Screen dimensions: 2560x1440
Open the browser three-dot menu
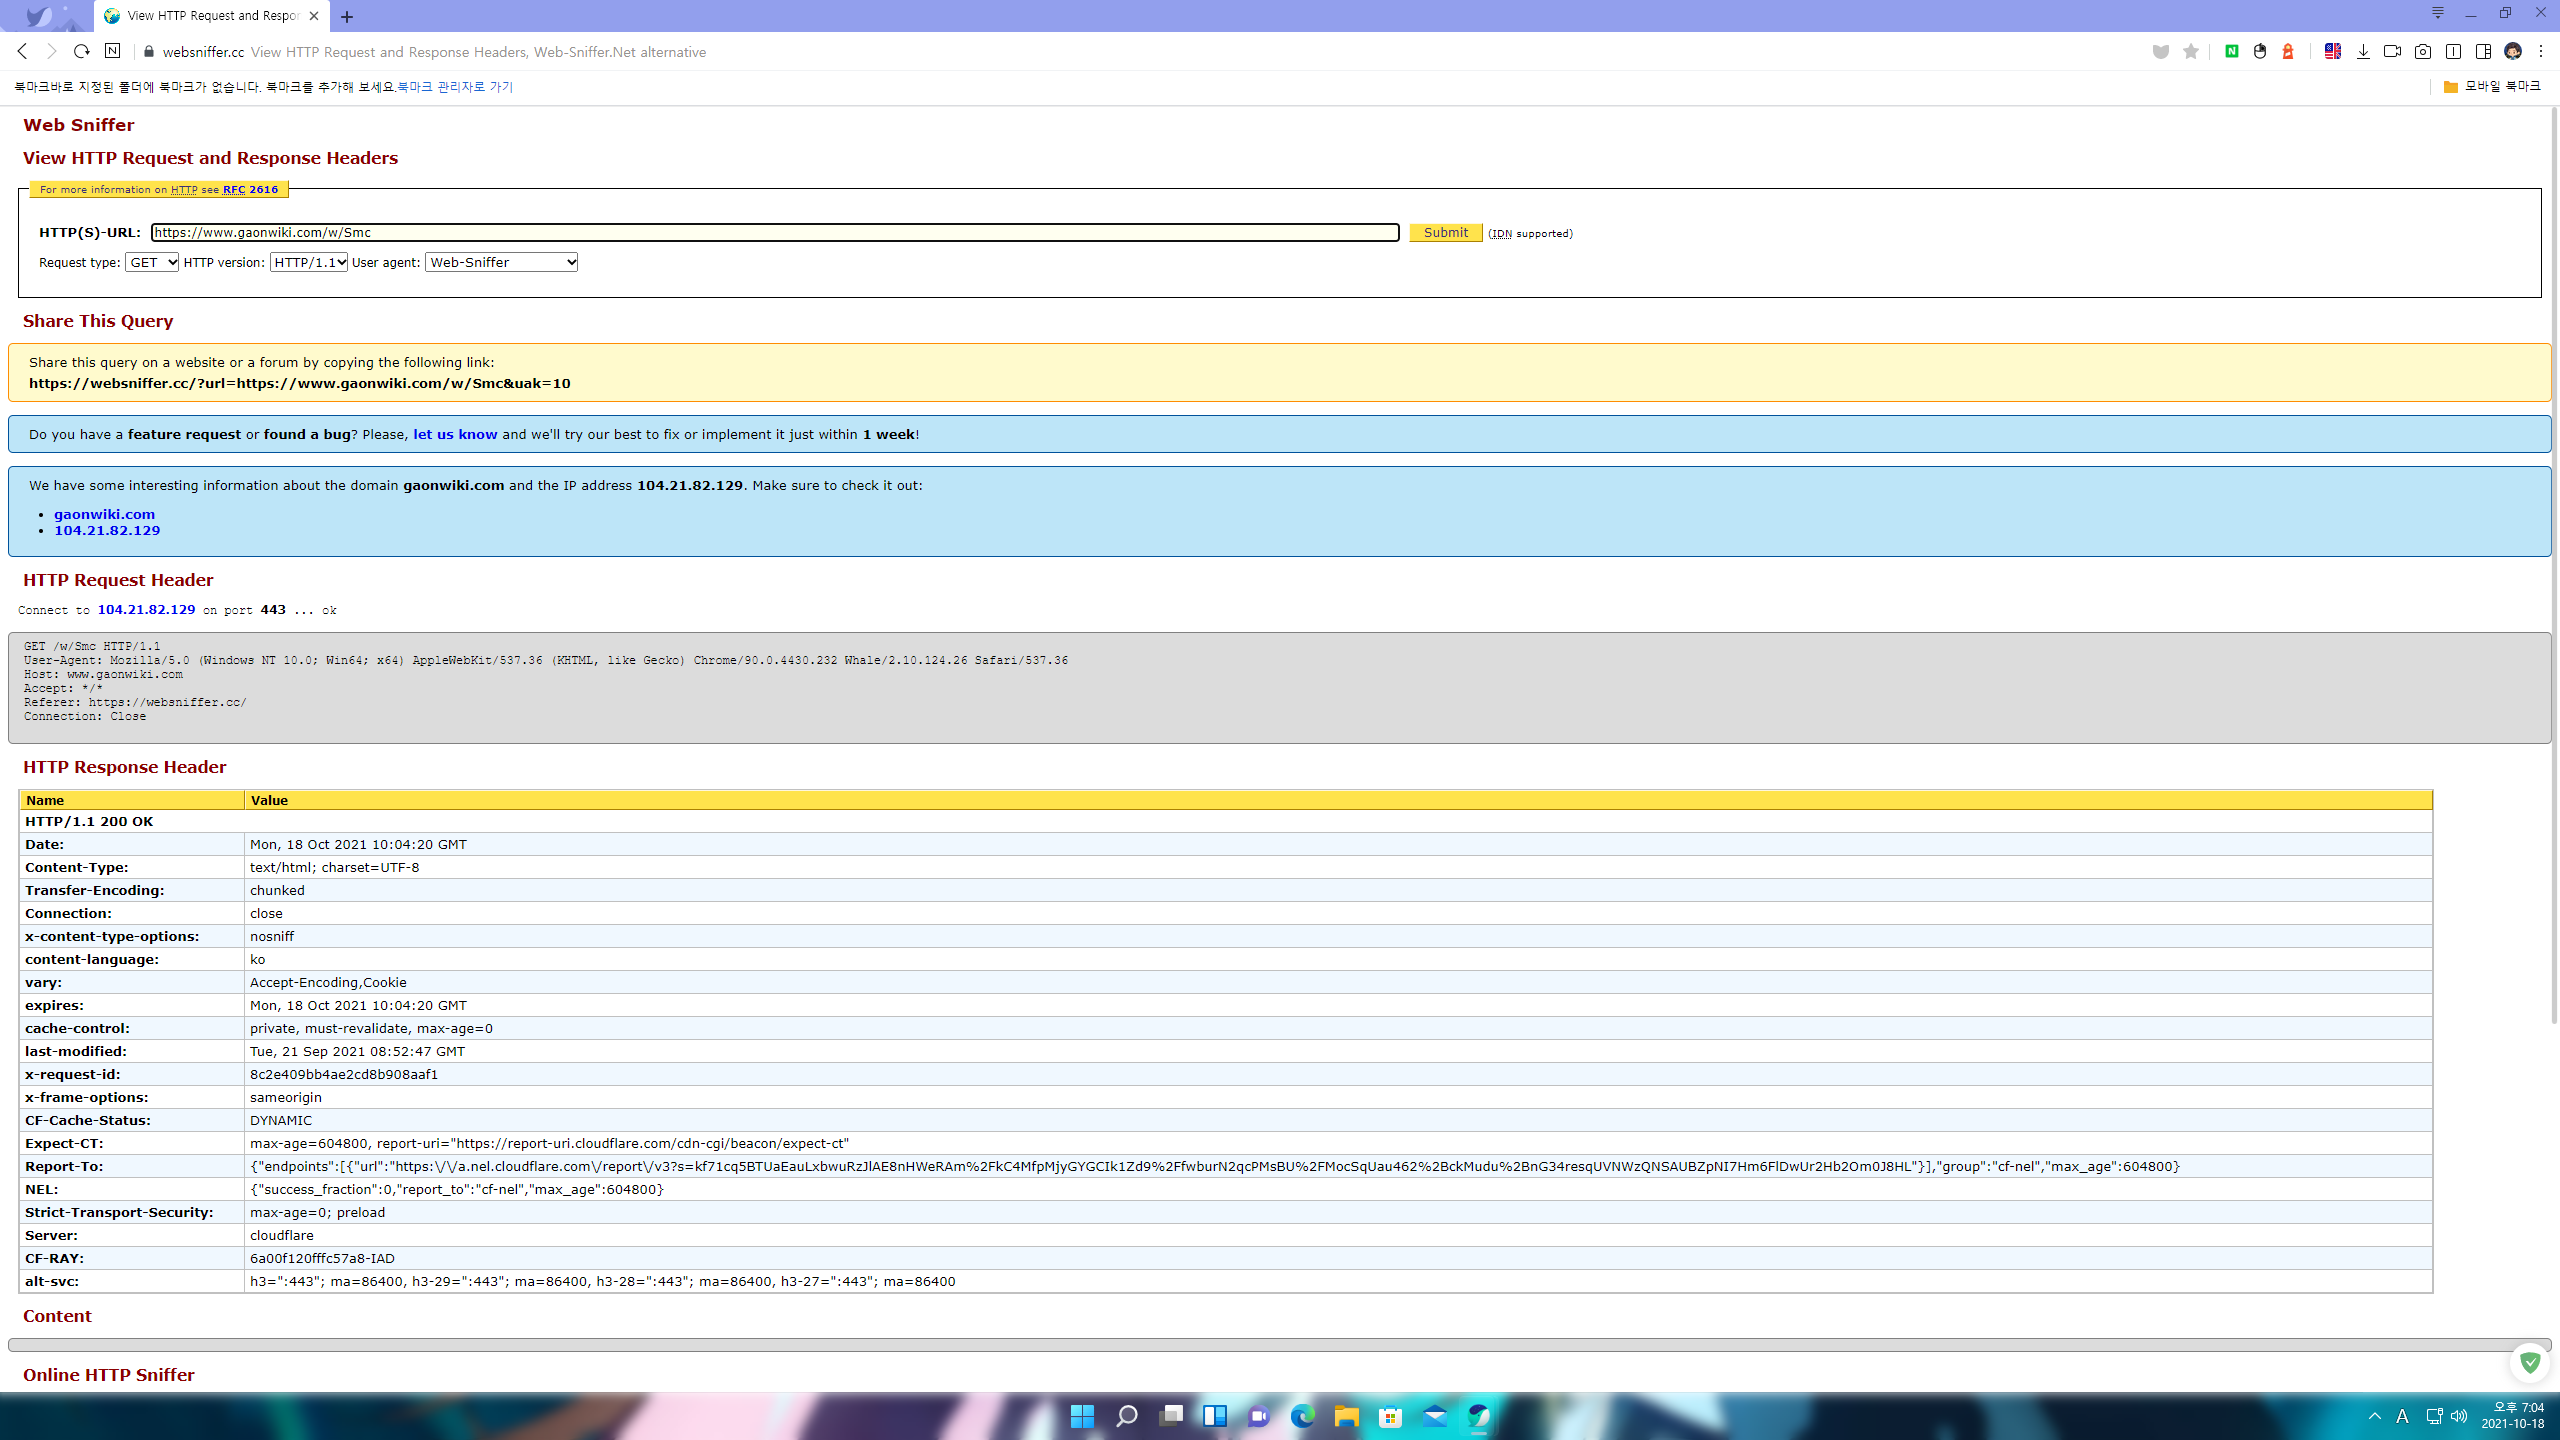coord(2541,51)
